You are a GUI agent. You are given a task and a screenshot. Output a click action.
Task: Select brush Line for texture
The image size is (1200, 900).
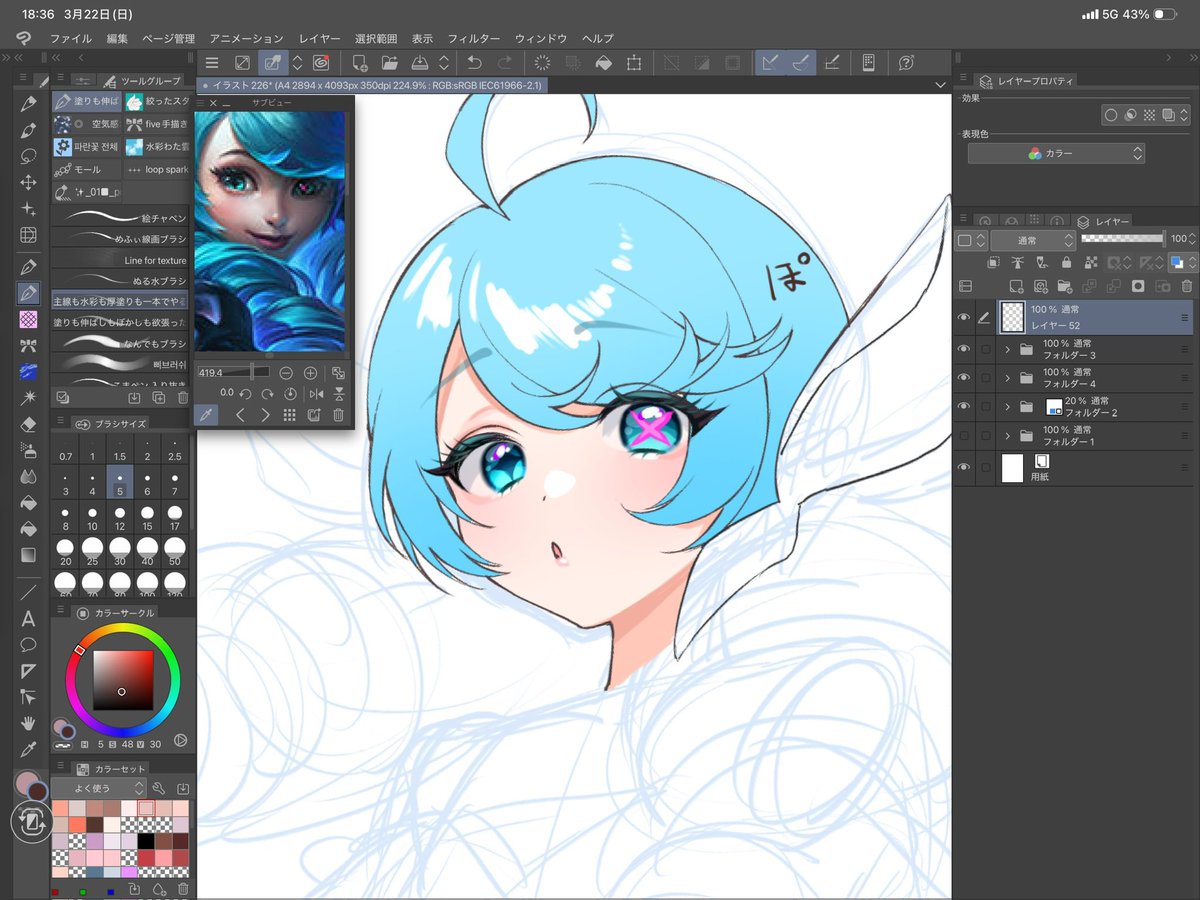pos(120,260)
